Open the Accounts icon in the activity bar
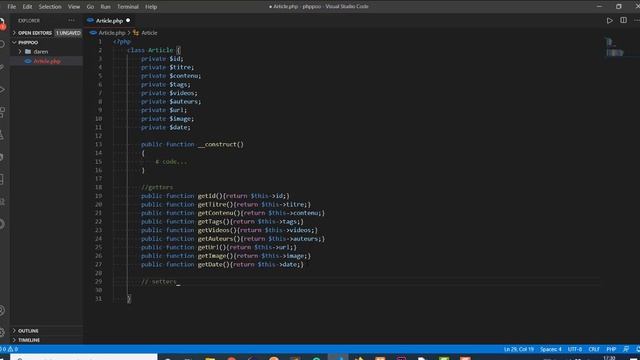This screenshot has height=360, width=640. (2, 310)
